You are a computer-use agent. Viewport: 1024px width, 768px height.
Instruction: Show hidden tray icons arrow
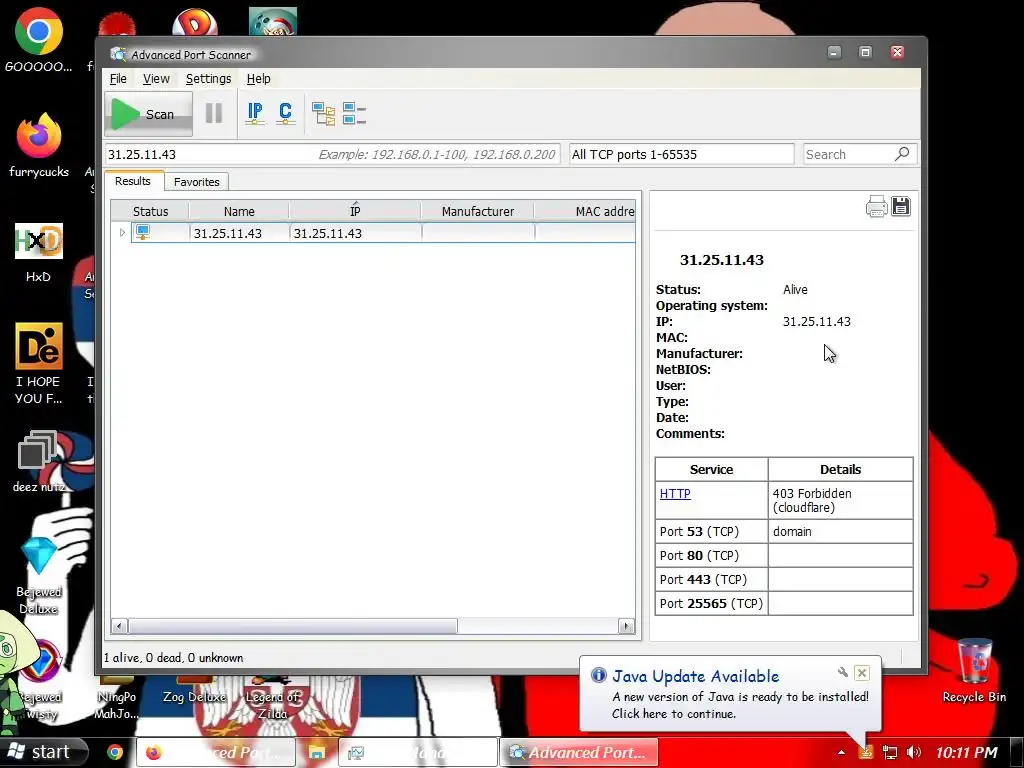841,752
